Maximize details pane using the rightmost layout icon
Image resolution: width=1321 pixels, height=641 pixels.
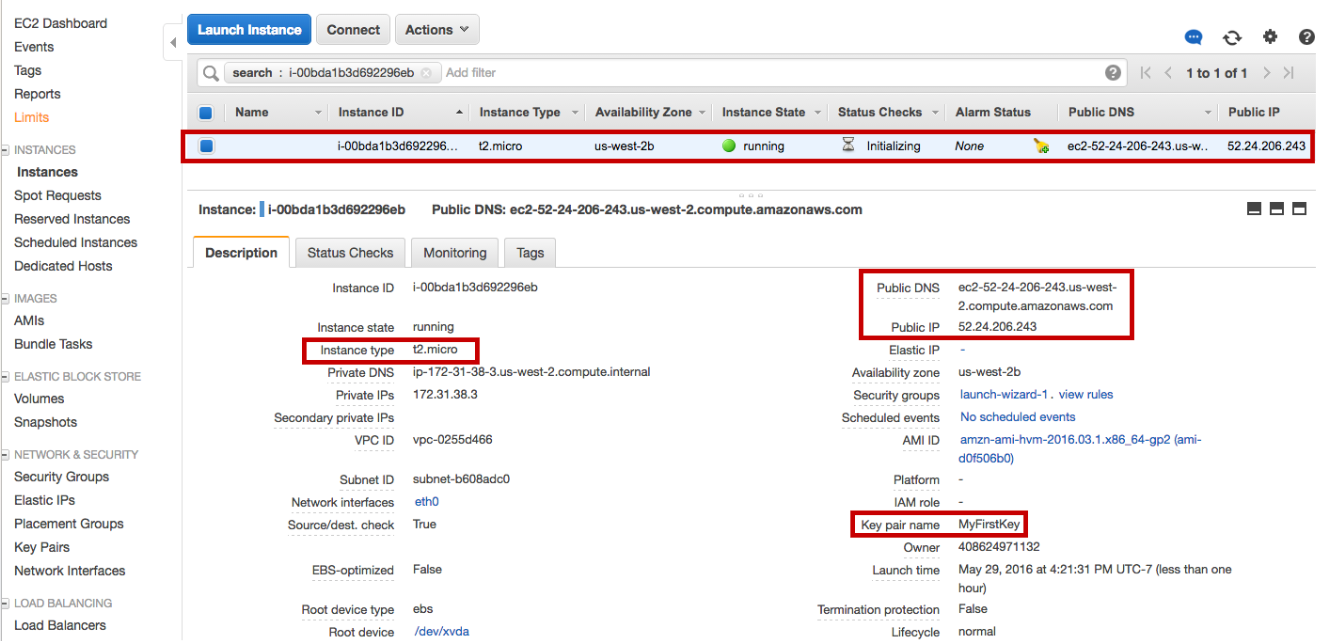[x=1299, y=209]
